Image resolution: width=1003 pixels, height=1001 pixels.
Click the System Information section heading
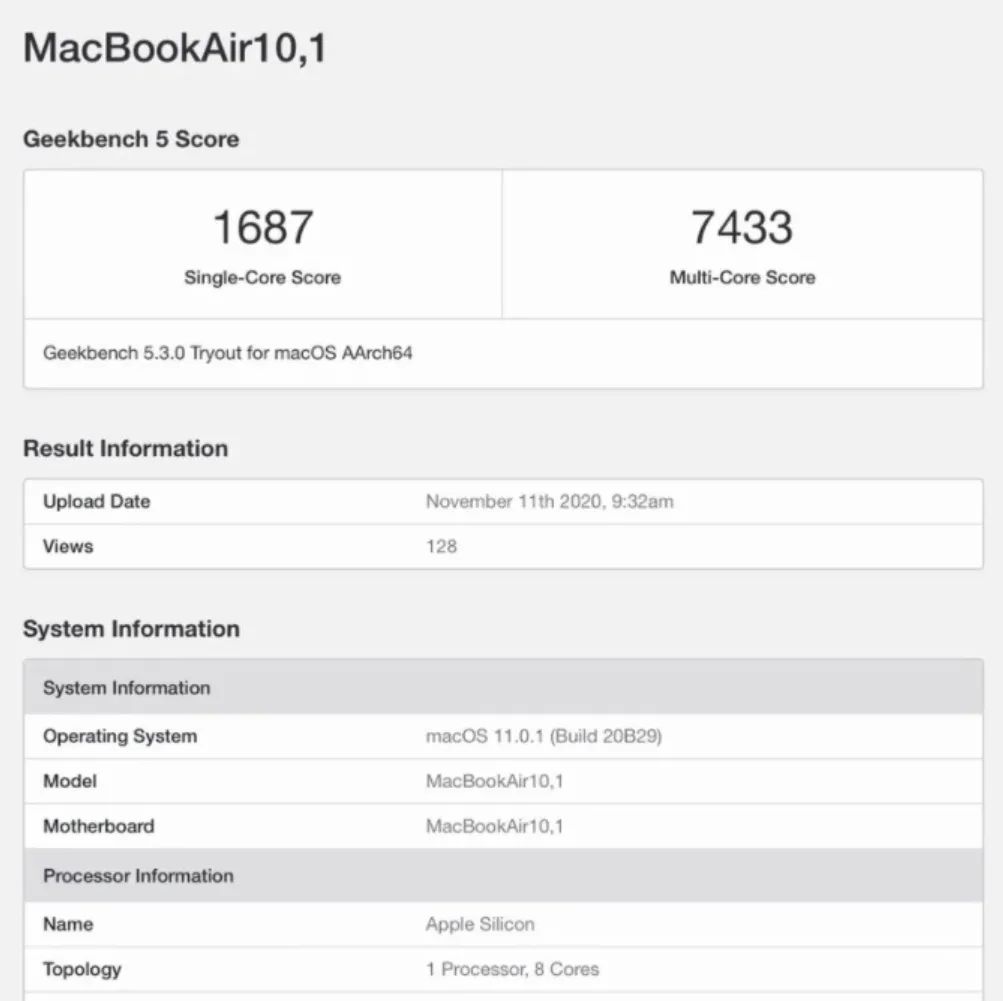(x=131, y=629)
